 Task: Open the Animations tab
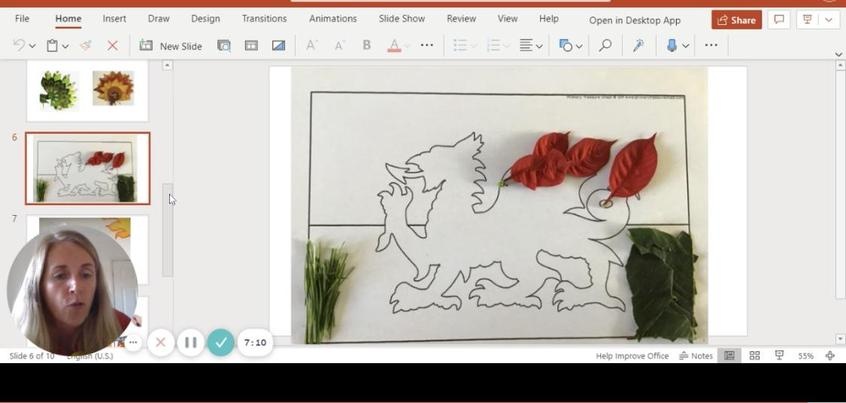click(x=332, y=19)
